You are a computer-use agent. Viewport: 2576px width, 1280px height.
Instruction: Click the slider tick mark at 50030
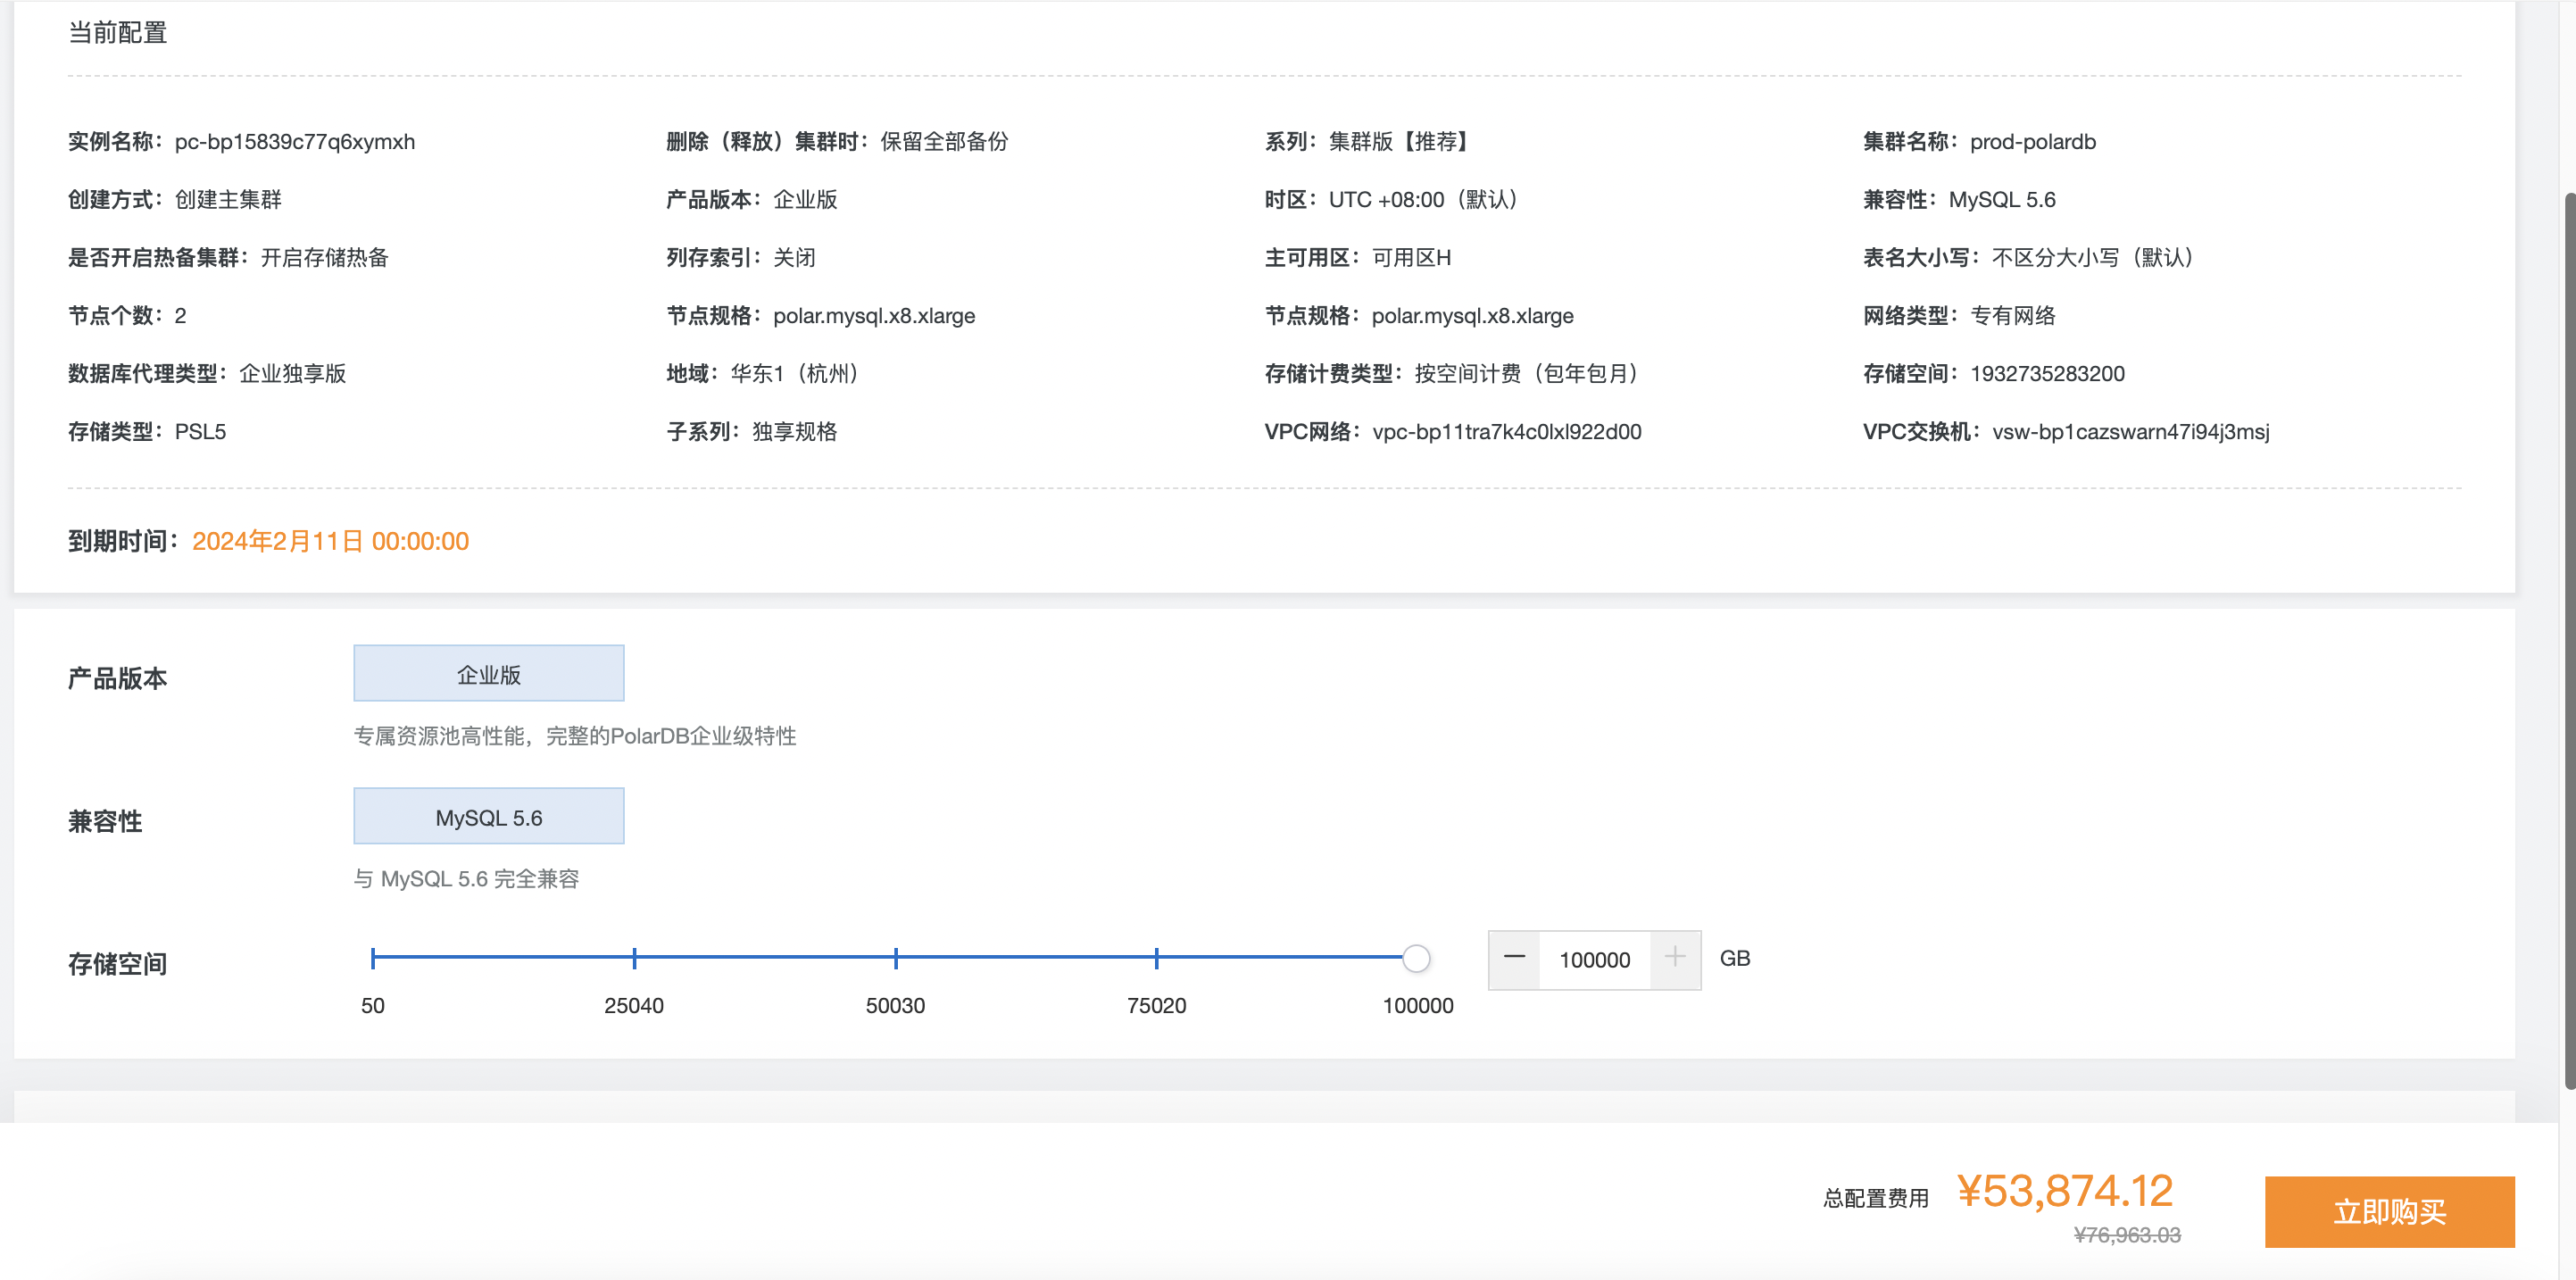(x=896, y=958)
